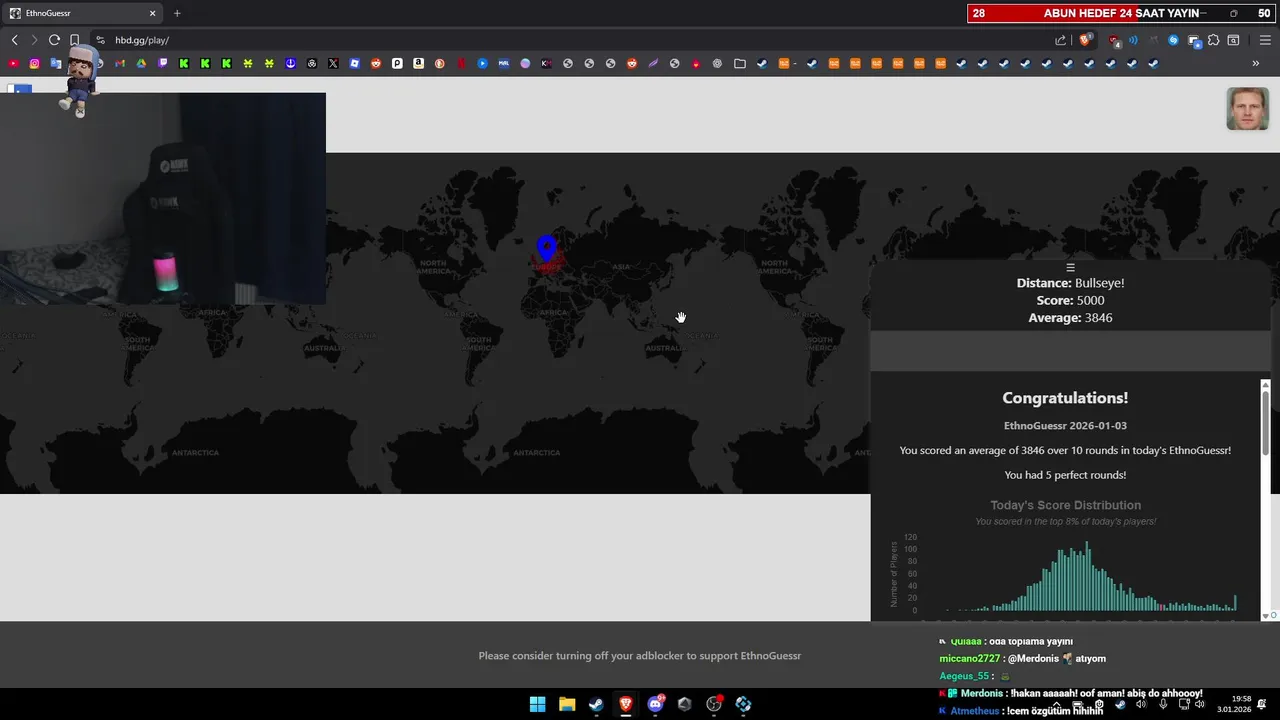Reload the hbd.gg page
The width and height of the screenshot is (1280, 720).
tap(54, 40)
